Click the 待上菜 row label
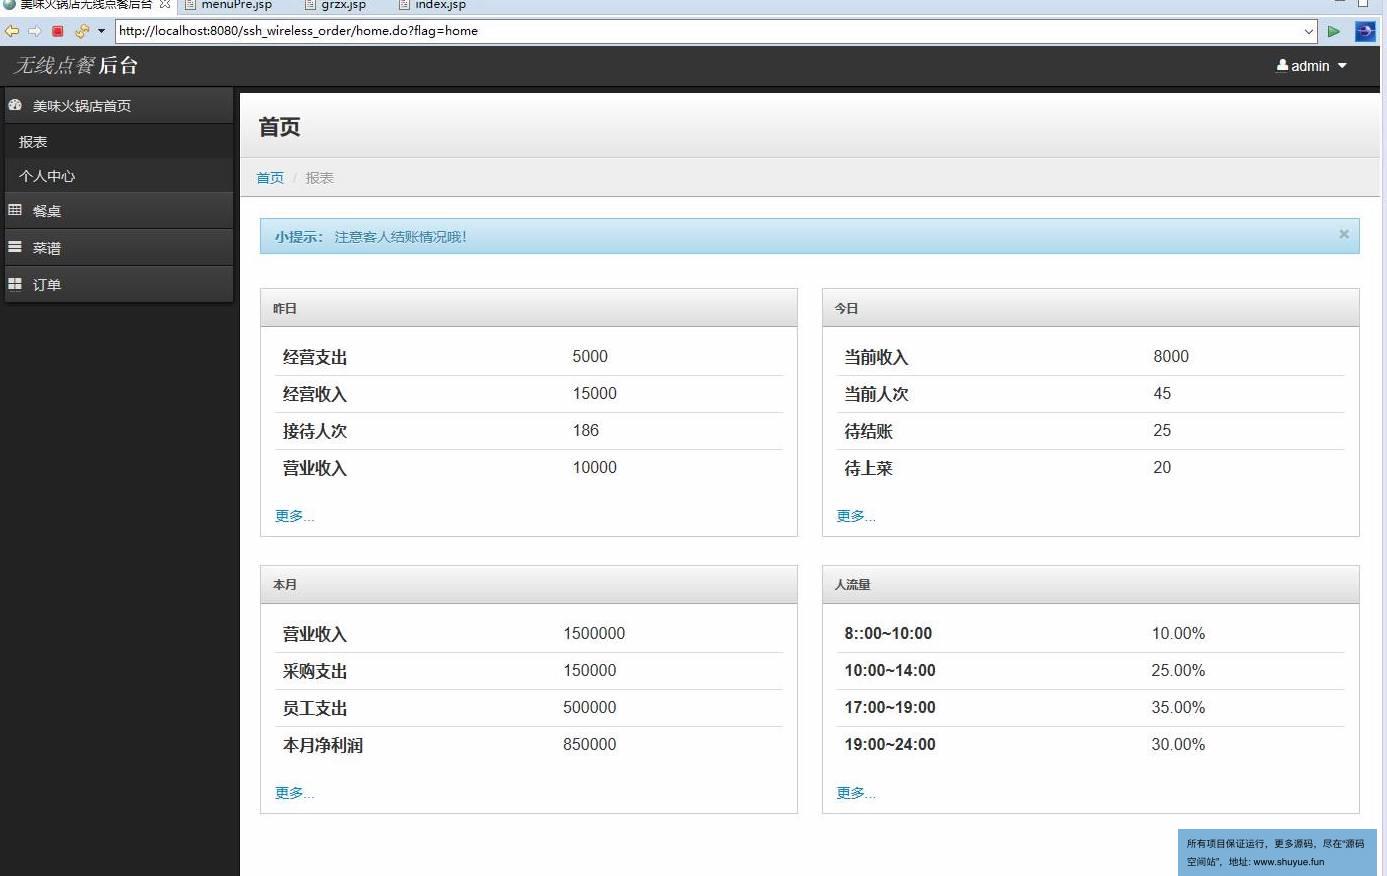Screen dimensions: 1387x876 click(x=868, y=468)
